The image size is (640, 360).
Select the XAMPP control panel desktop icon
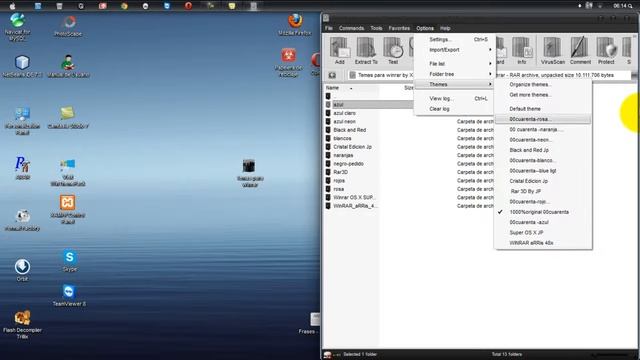68,209
